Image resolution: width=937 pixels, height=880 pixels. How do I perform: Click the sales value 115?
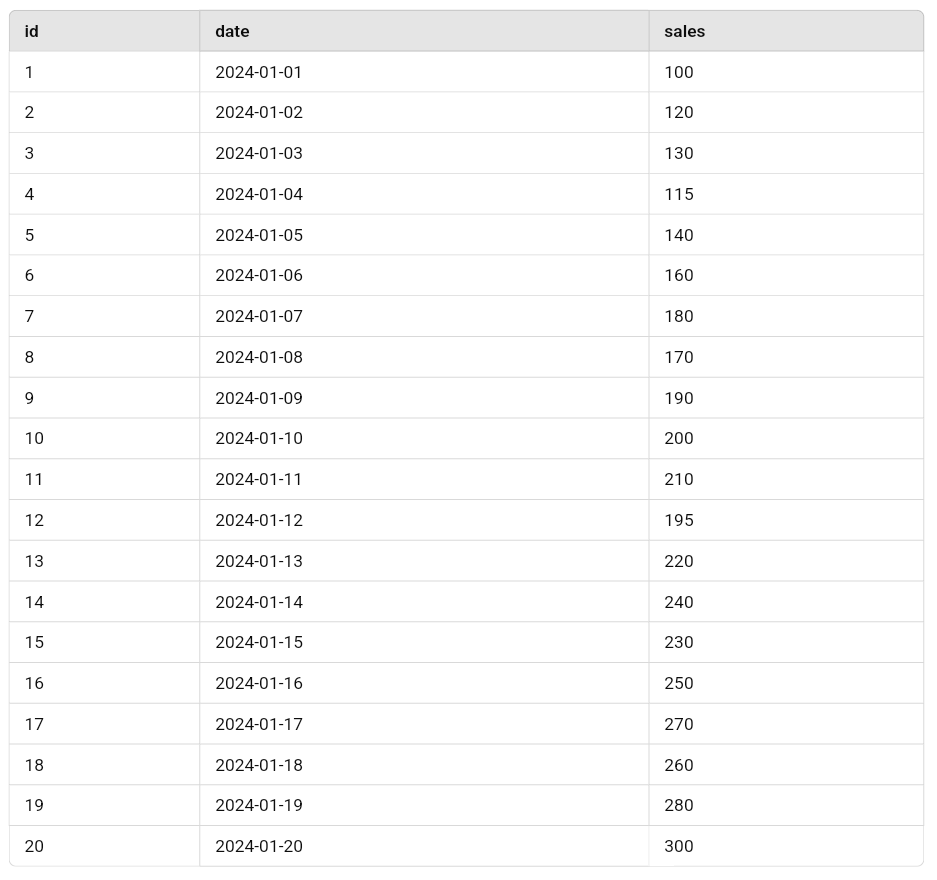678,194
